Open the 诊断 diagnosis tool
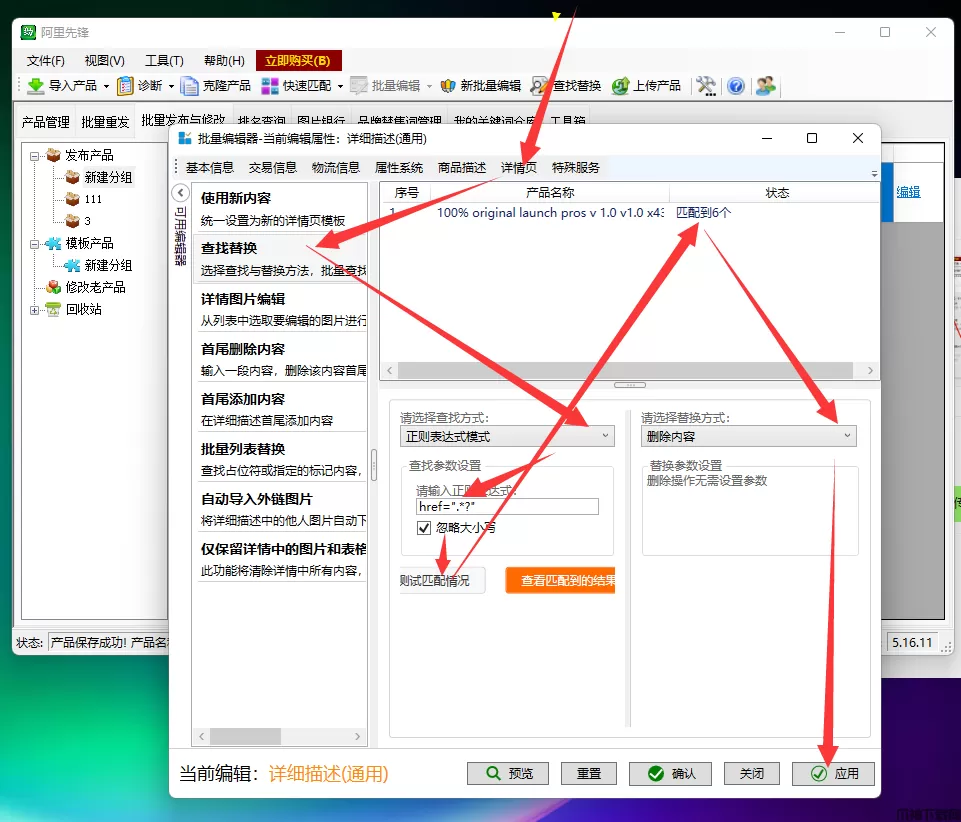The height and width of the screenshot is (822, 961). (126, 86)
